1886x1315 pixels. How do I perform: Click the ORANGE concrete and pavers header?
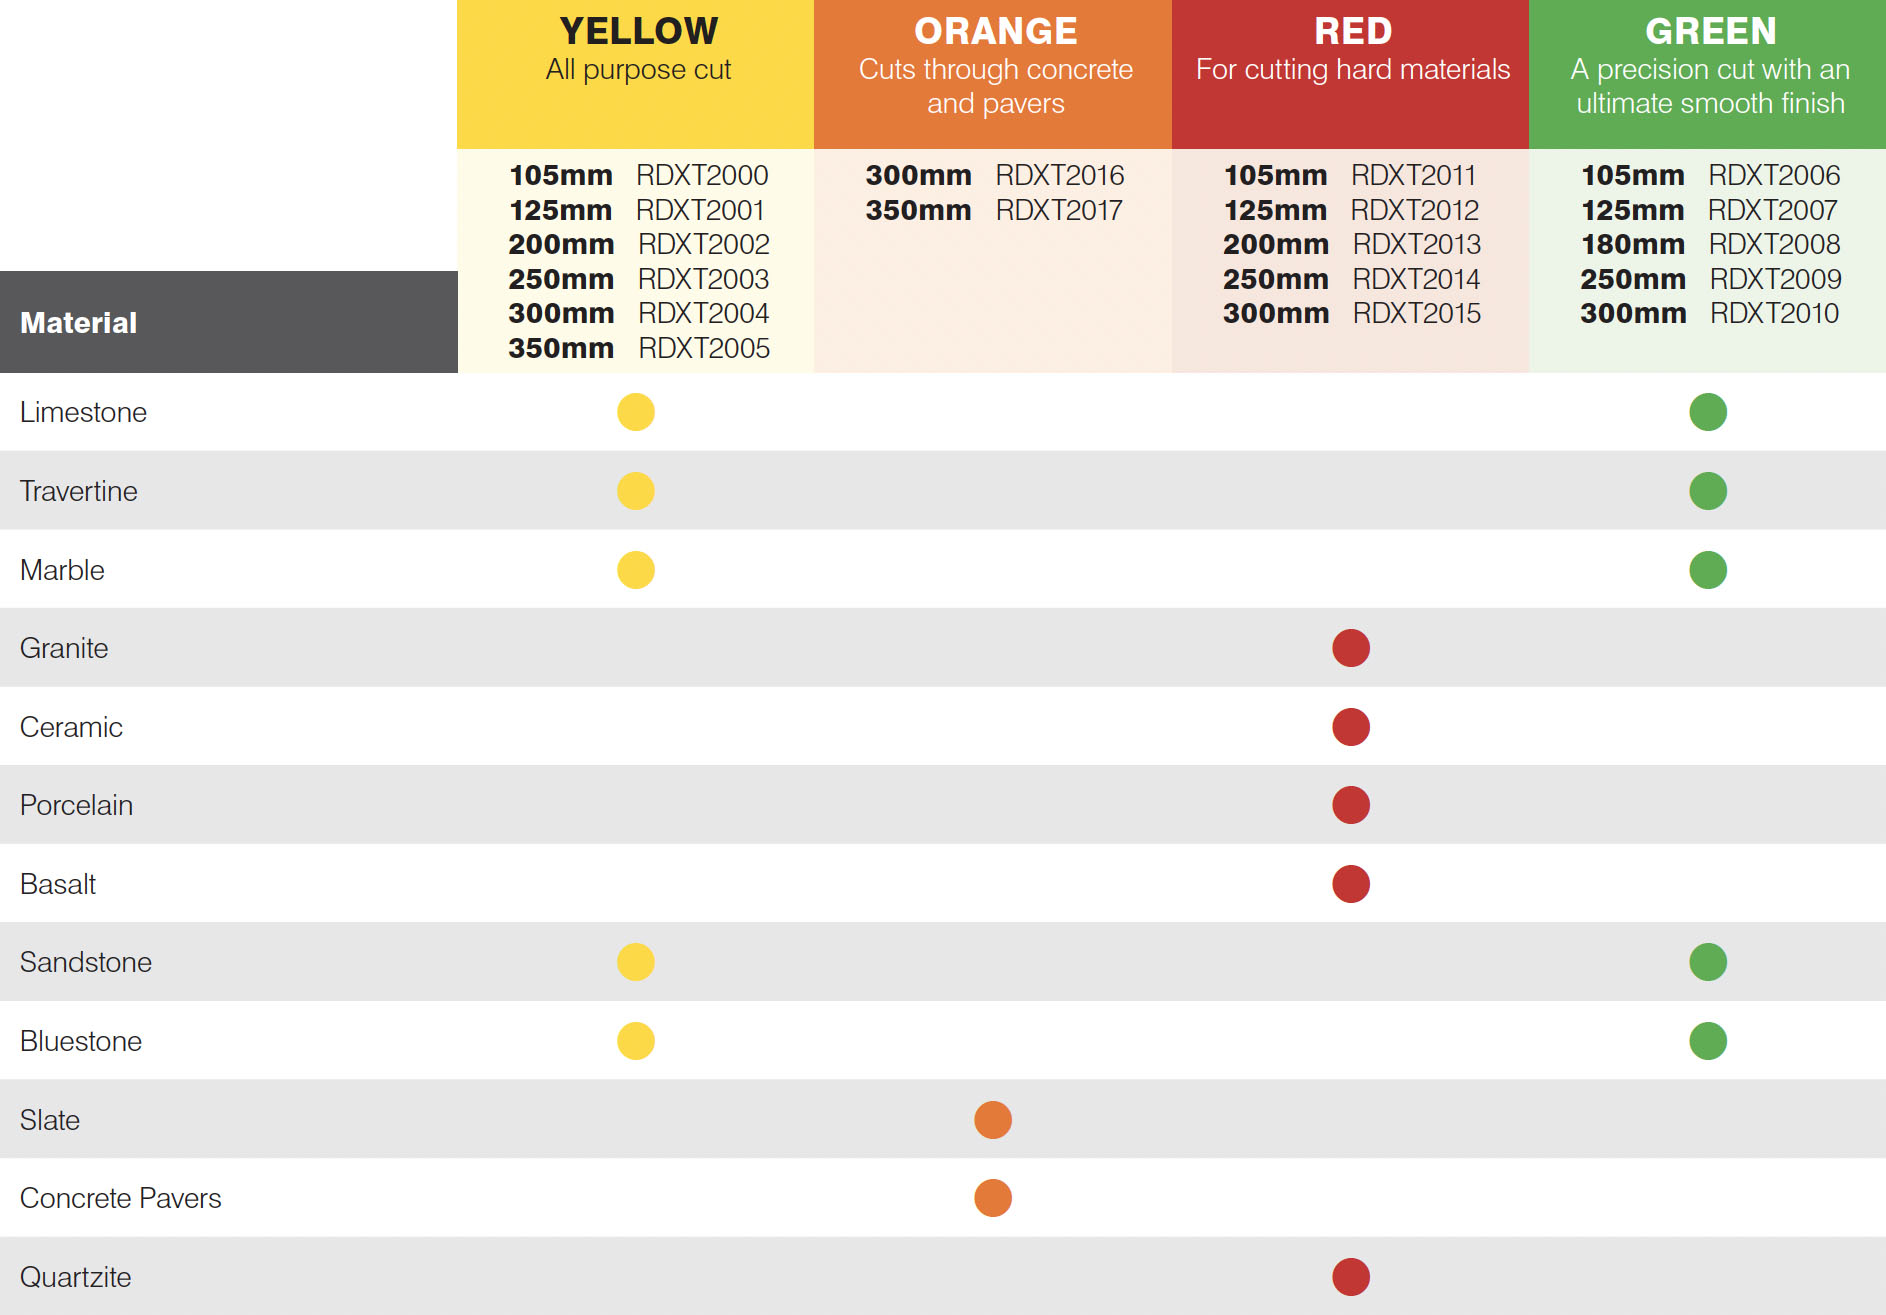(x=993, y=74)
